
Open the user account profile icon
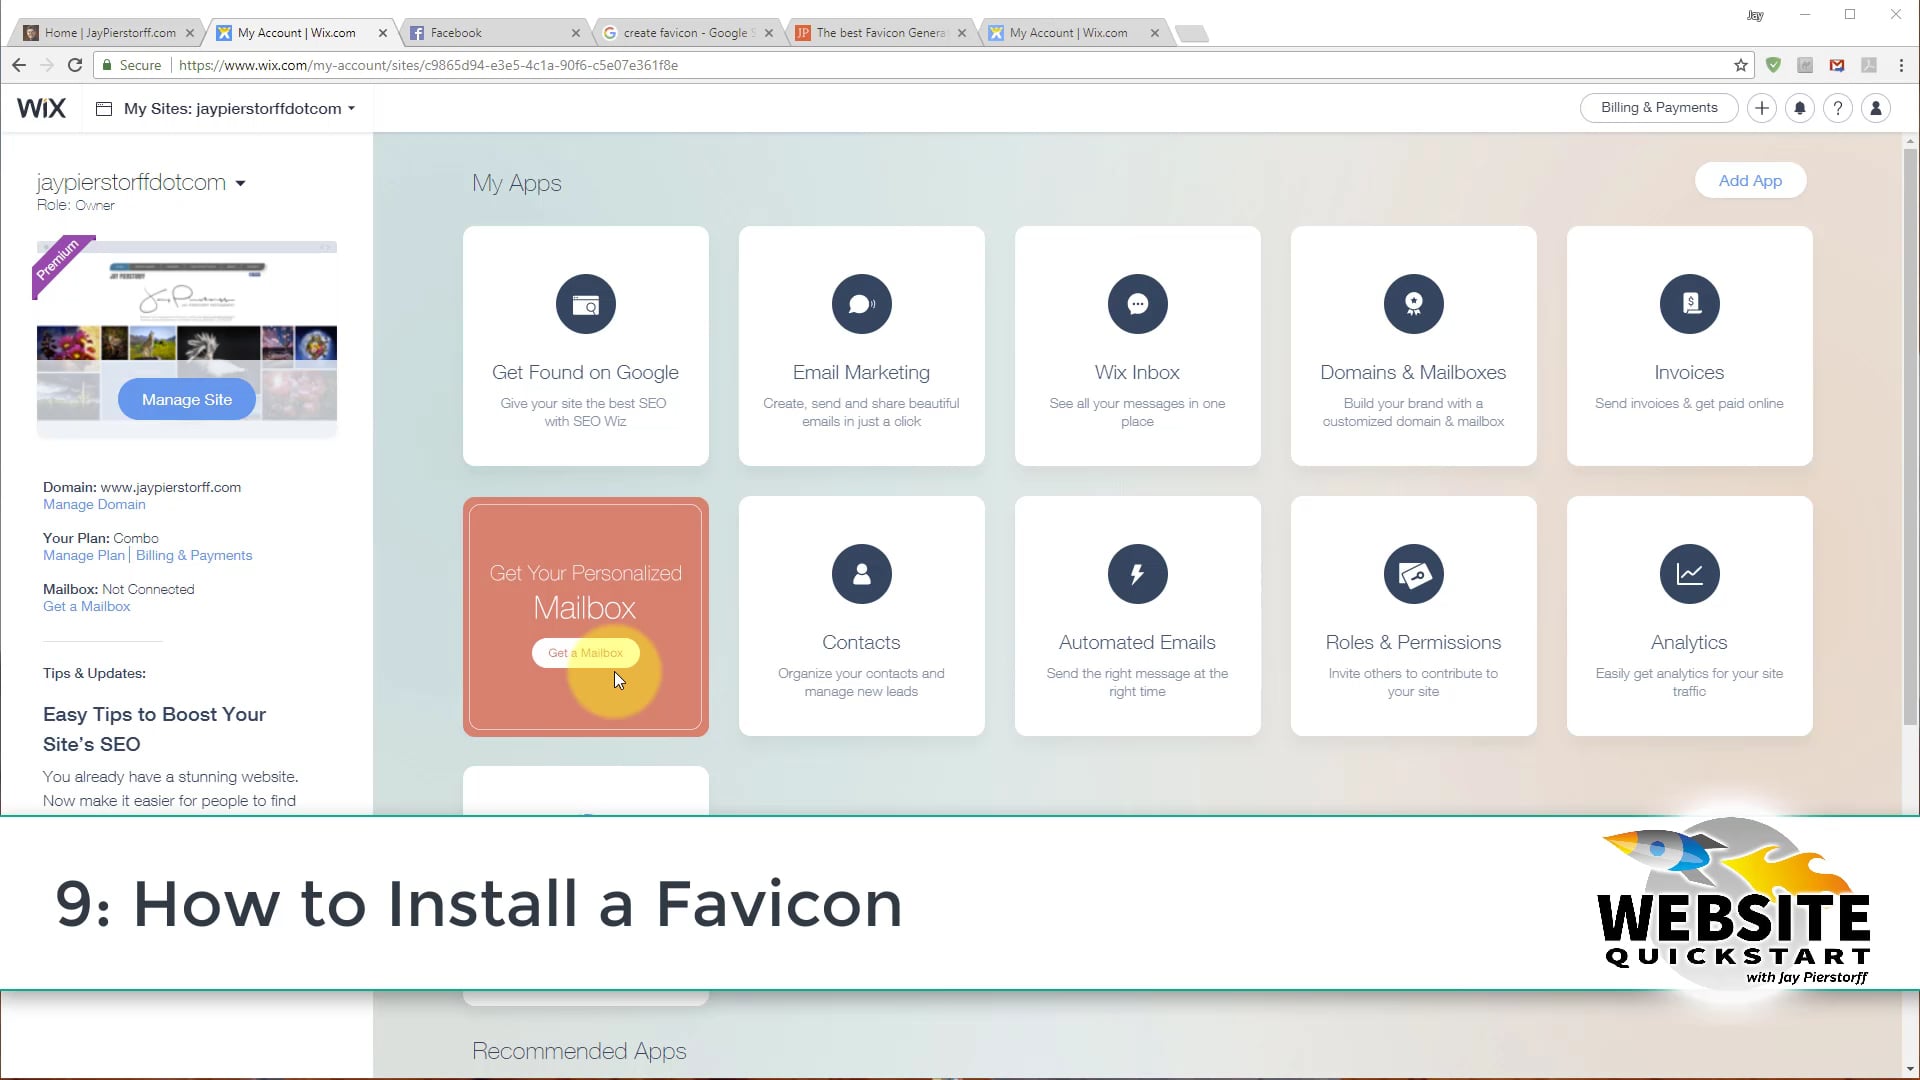(x=1877, y=108)
